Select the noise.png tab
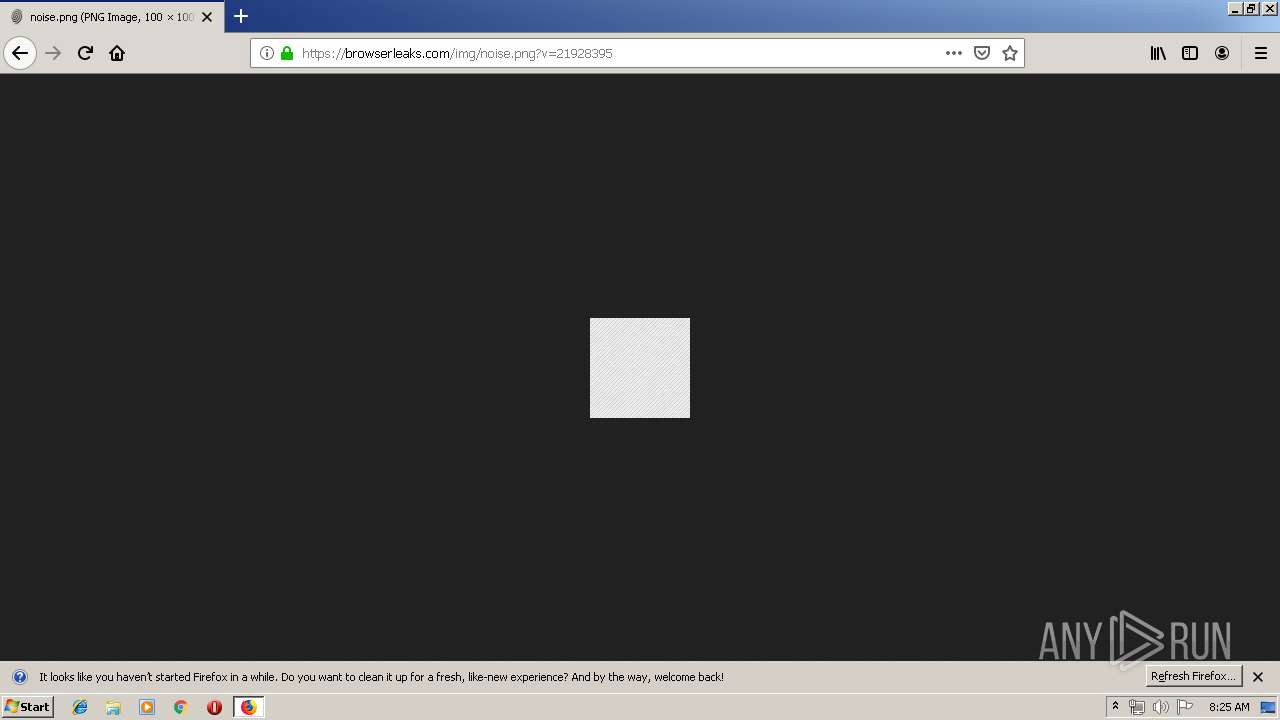 coord(112,17)
